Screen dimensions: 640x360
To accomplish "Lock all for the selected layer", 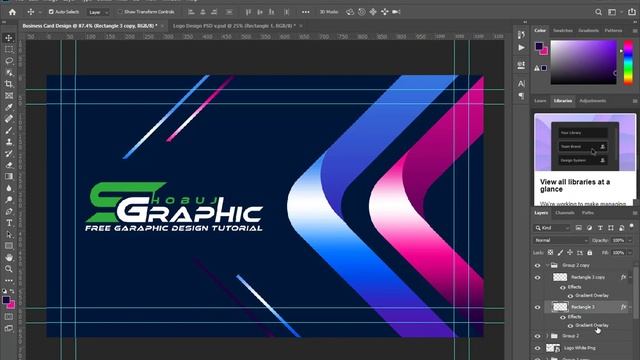I will (x=589, y=253).
